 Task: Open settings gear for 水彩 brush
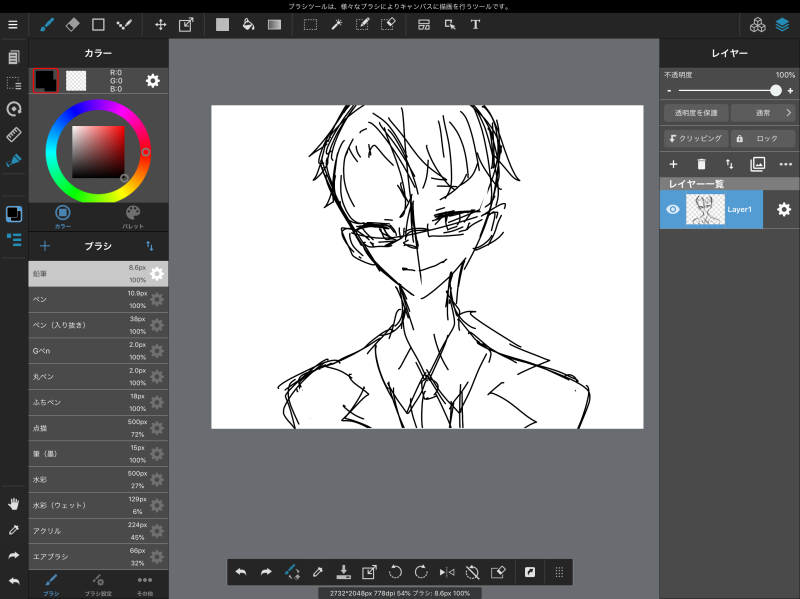click(157, 479)
